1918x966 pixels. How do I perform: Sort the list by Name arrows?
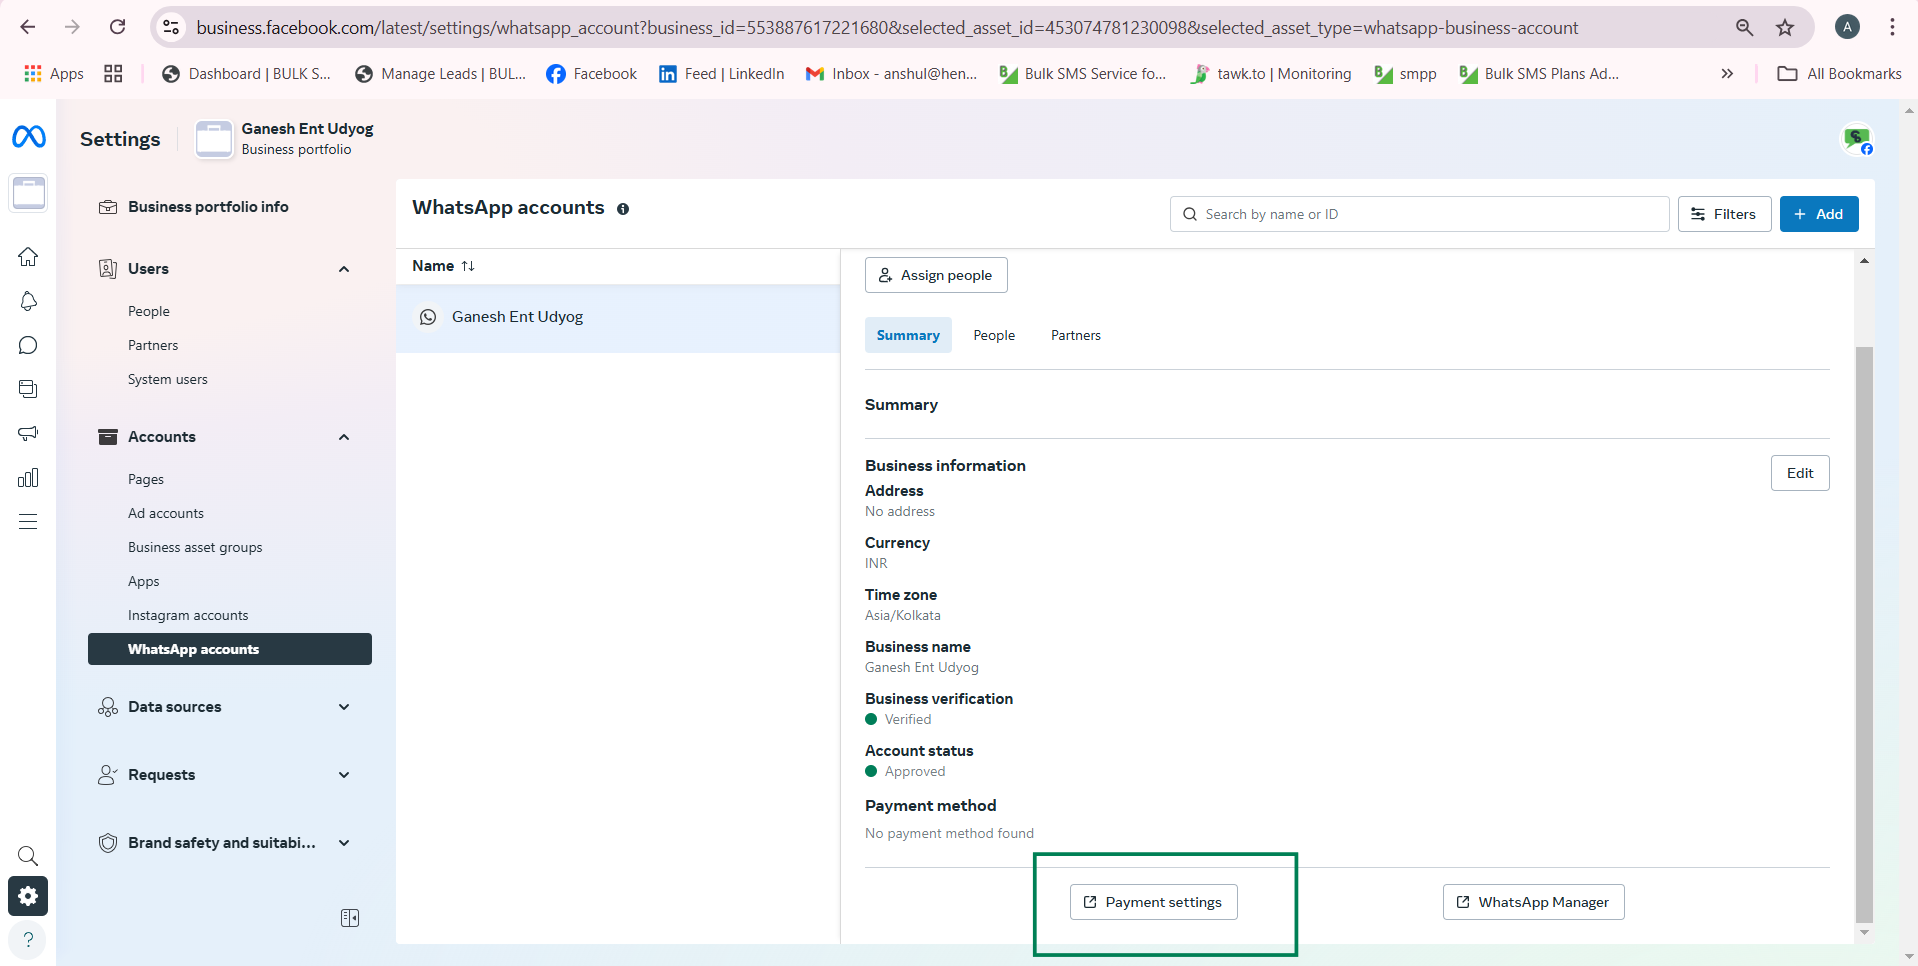click(468, 266)
